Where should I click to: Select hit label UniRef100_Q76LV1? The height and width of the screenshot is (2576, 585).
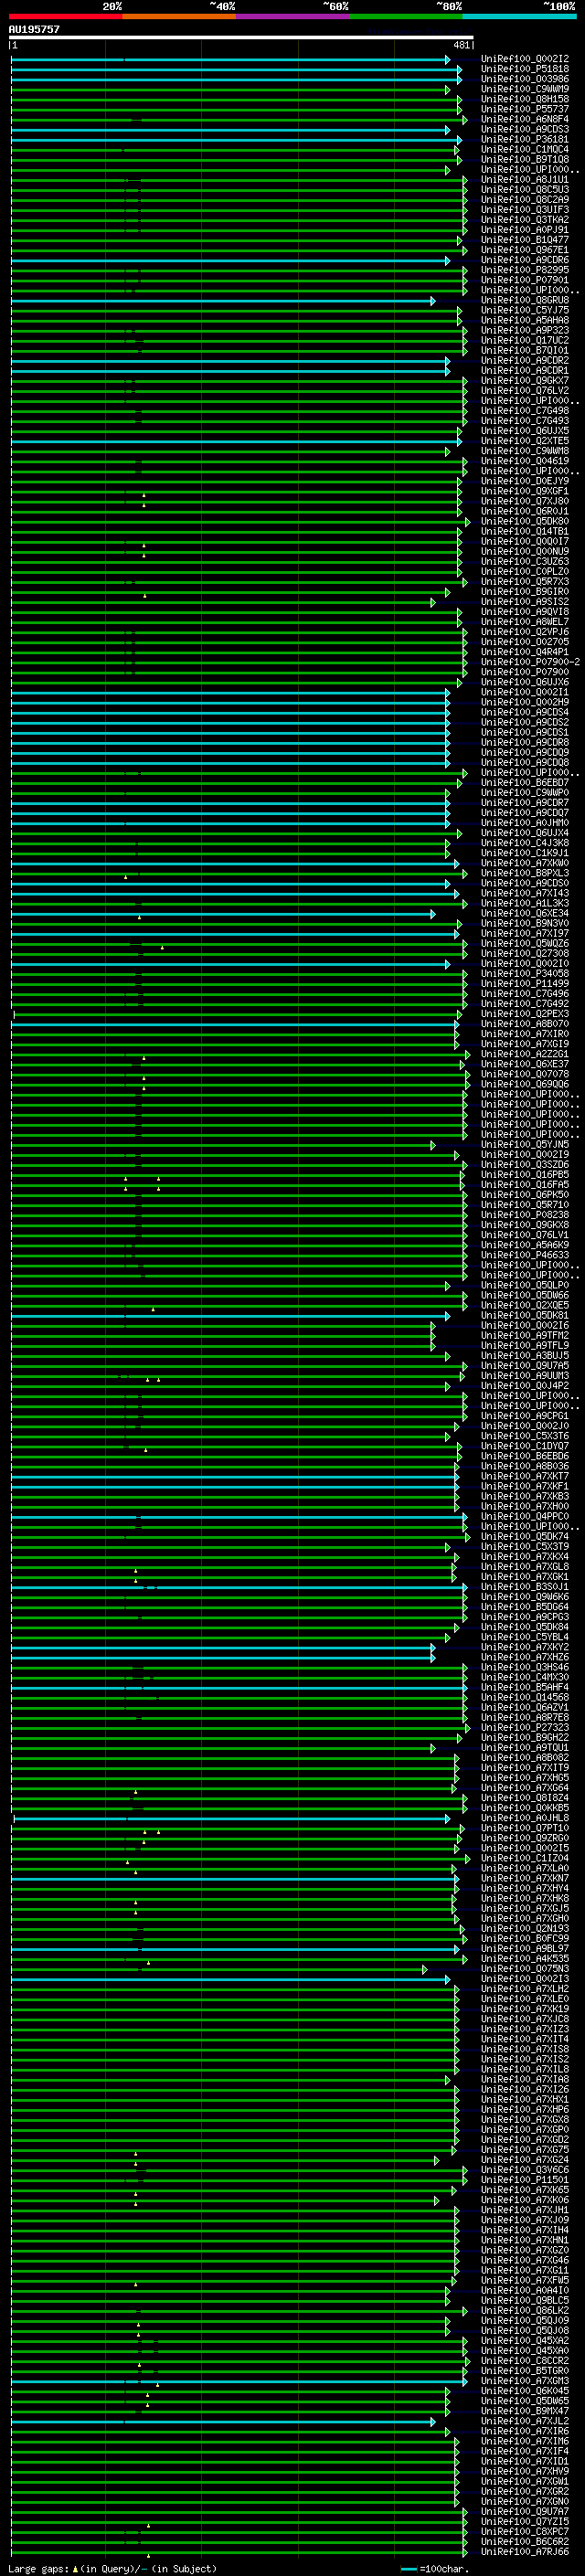click(x=525, y=1235)
